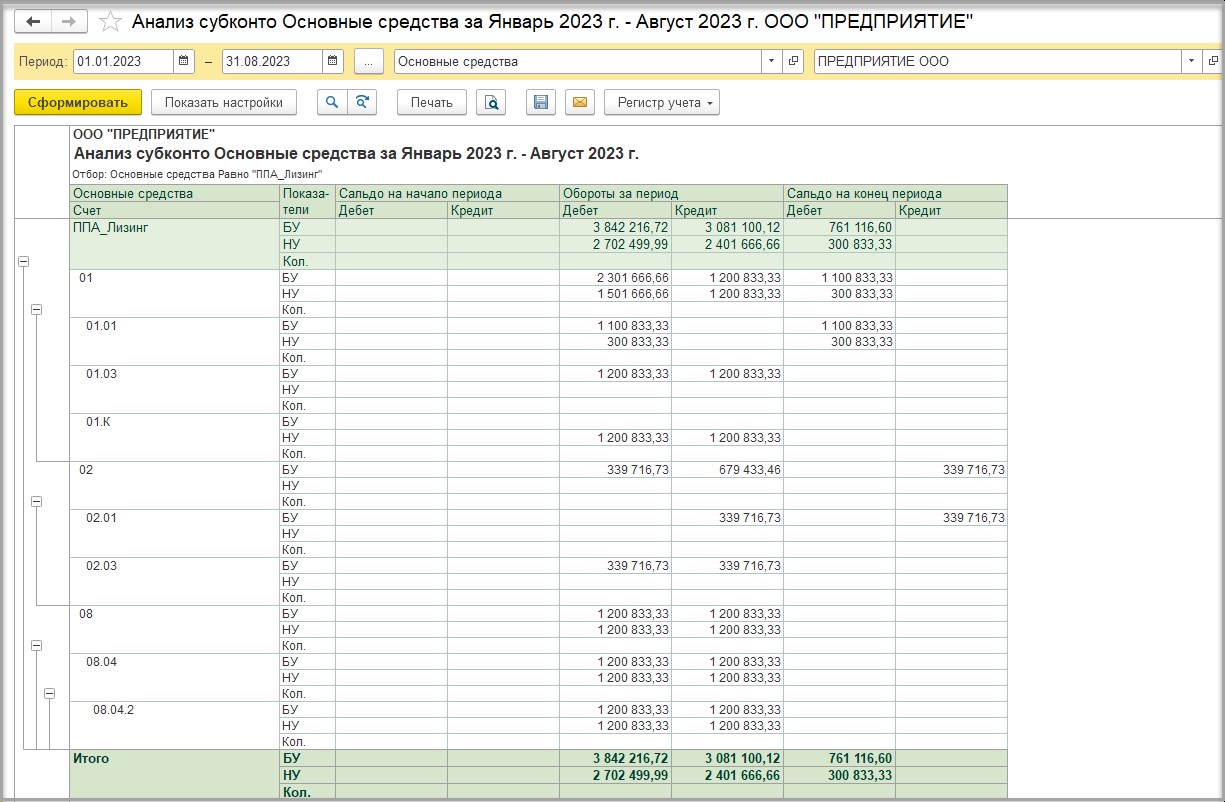
Task: Open the Регистр учета dropdown
Action: [x=661, y=102]
